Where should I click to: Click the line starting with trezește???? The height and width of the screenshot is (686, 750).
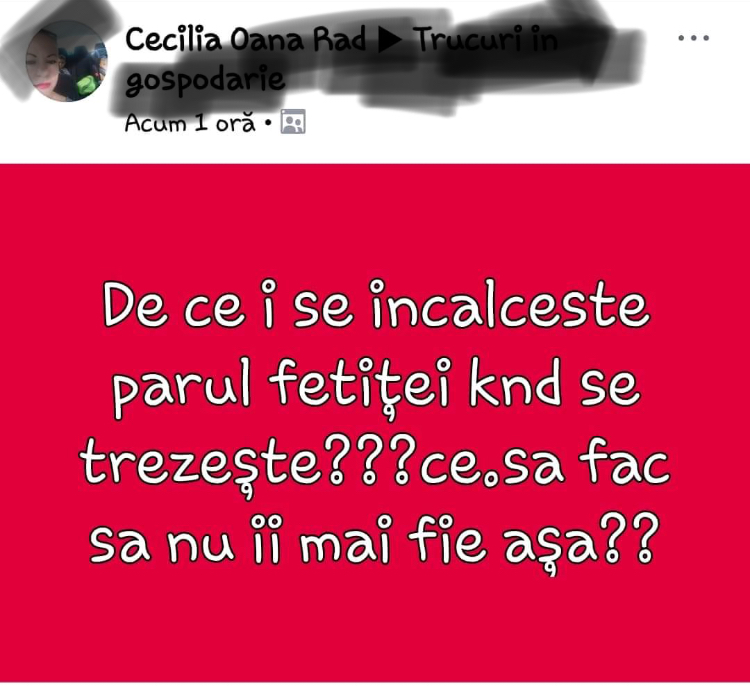point(375,463)
